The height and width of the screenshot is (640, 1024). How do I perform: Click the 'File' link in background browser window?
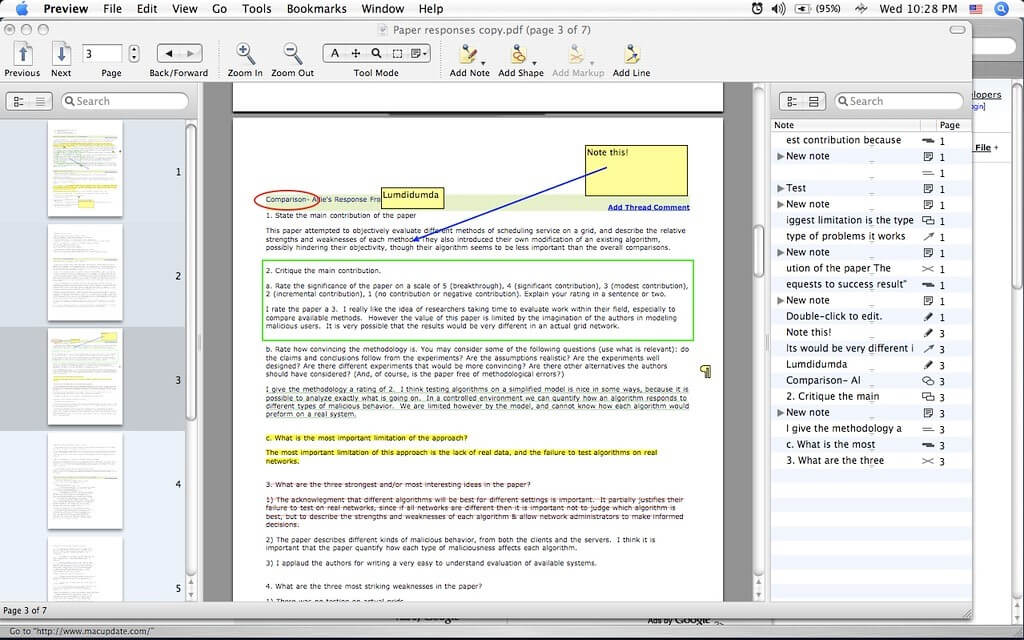click(x=983, y=148)
